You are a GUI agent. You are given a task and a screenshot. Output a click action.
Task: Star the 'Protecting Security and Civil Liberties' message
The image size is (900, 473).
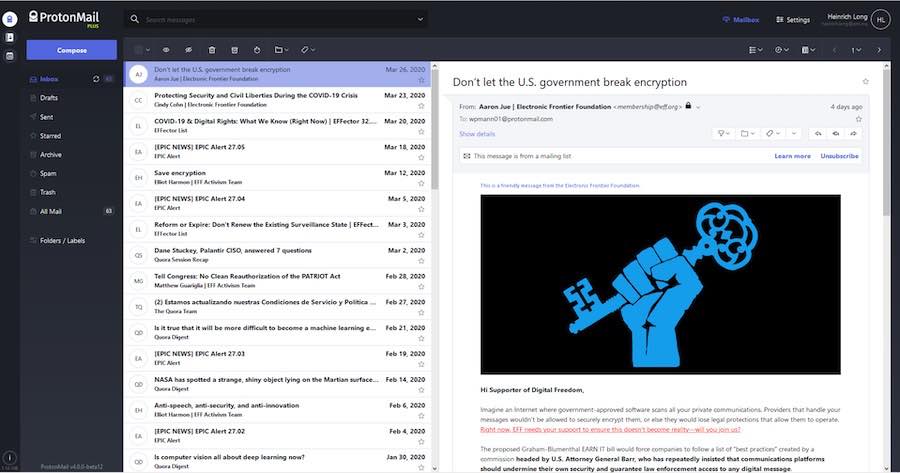(x=421, y=106)
